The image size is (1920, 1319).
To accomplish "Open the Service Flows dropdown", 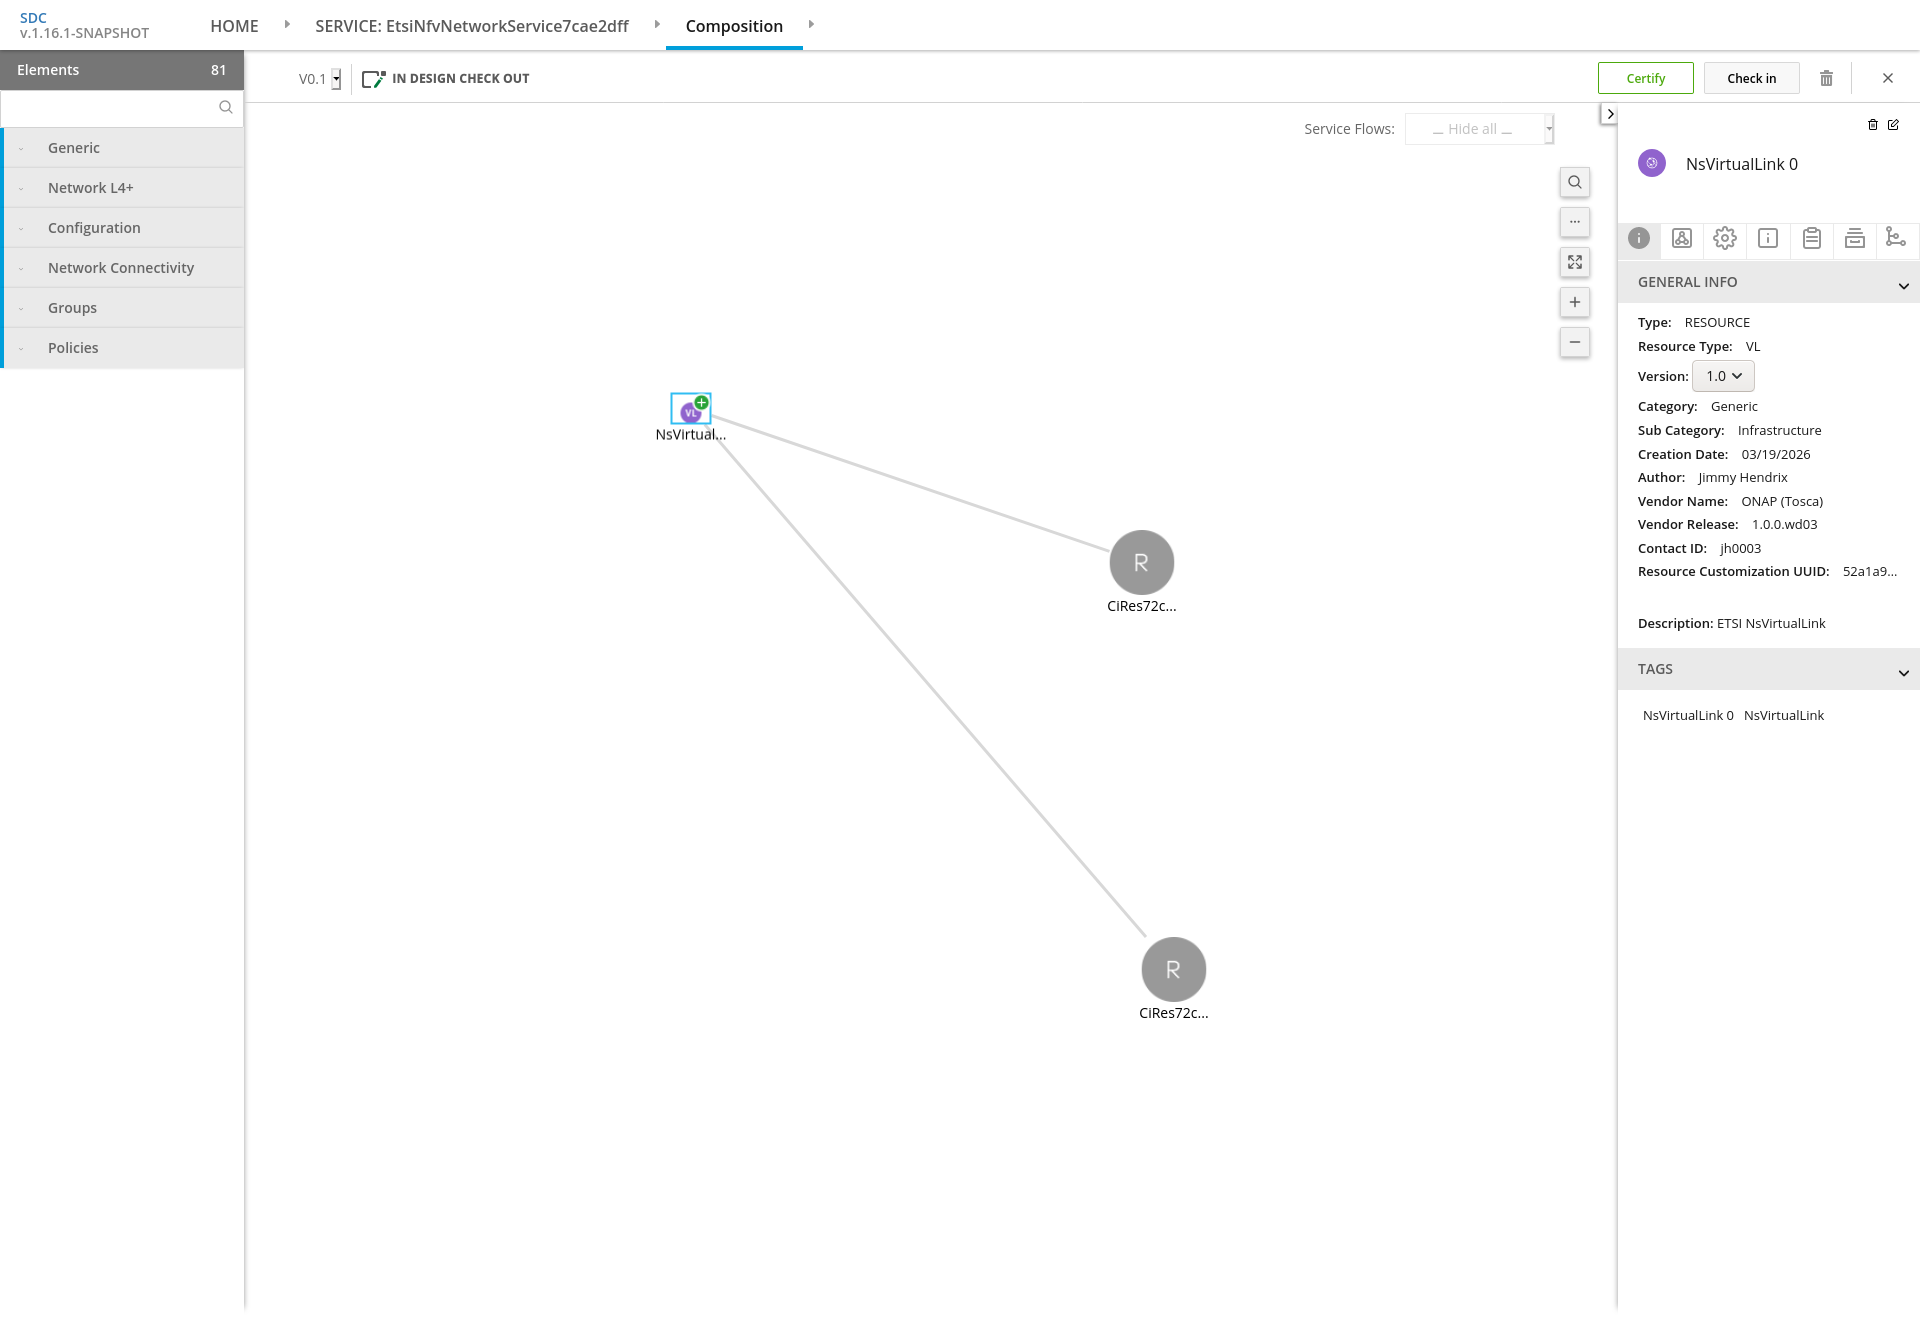I will coord(1479,129).
